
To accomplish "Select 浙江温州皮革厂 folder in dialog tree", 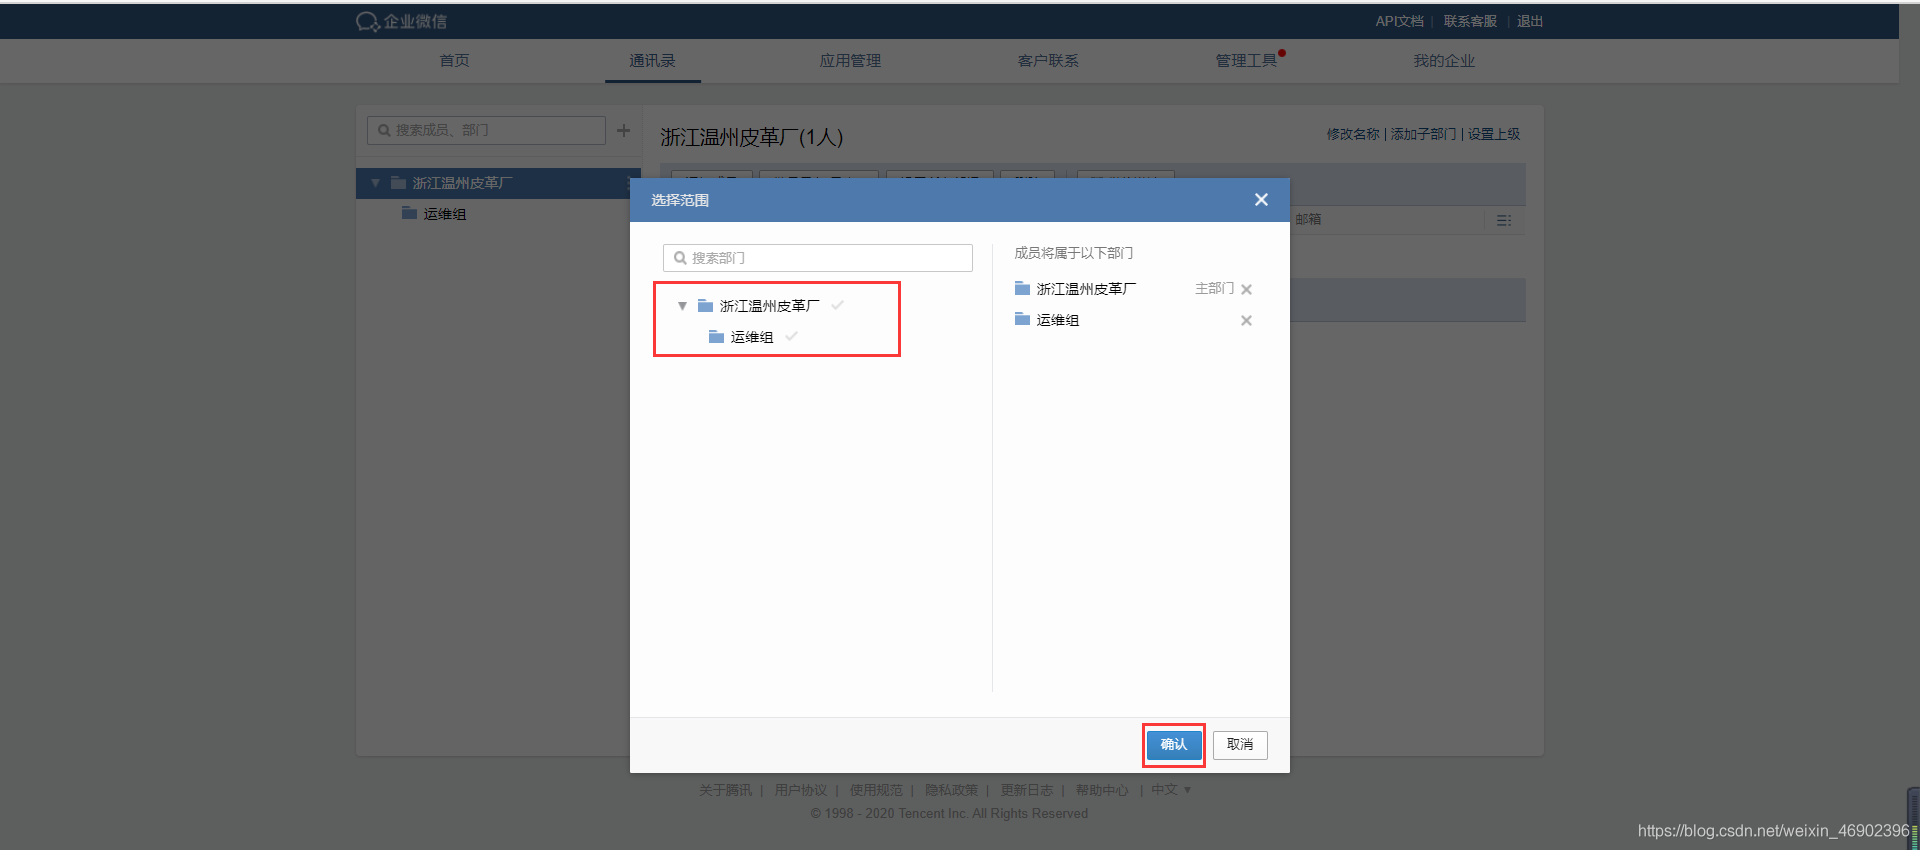I will click(x=759, y=306).
